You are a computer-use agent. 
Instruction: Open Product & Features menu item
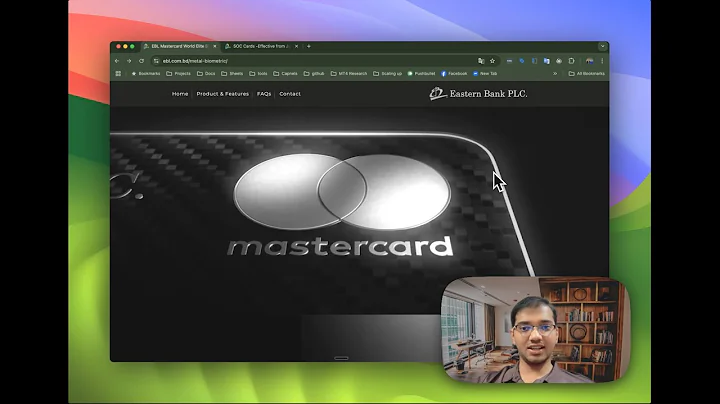click(223, 94)
